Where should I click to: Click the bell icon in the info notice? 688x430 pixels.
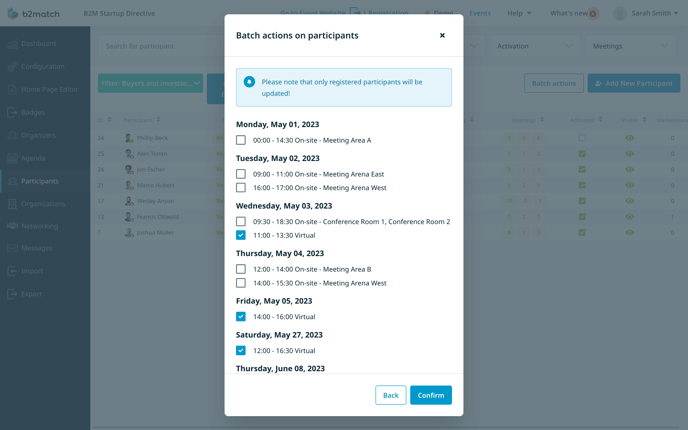click(249, 82)
